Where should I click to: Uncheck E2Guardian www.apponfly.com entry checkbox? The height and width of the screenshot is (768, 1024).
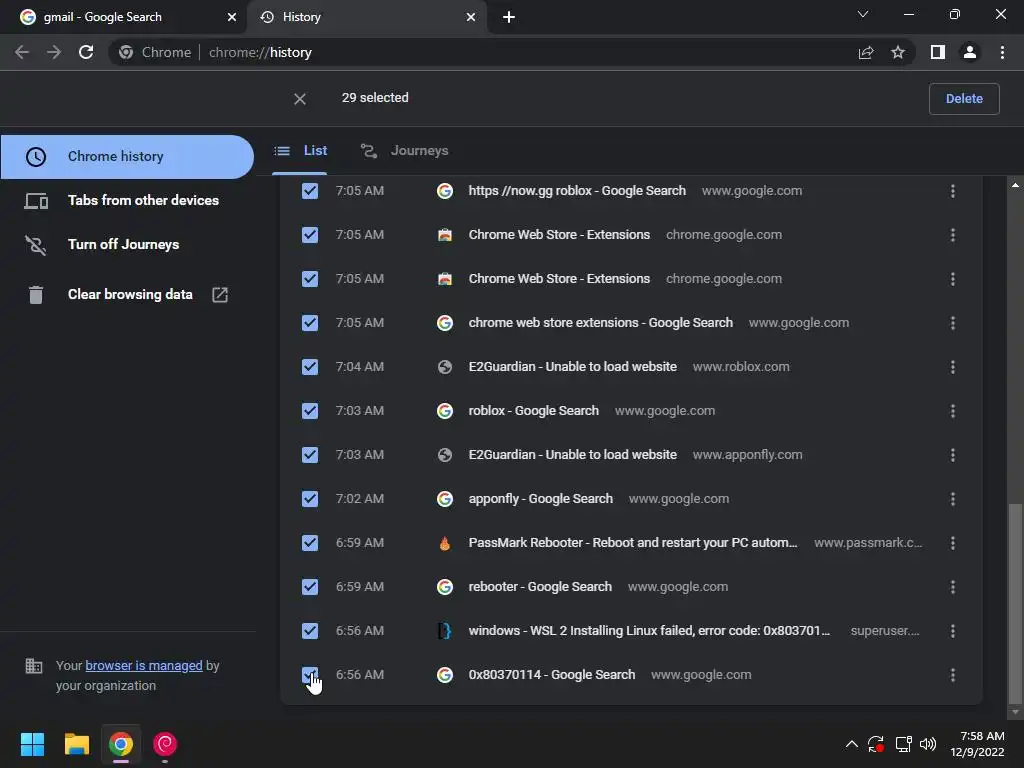(x=310, y=455)
